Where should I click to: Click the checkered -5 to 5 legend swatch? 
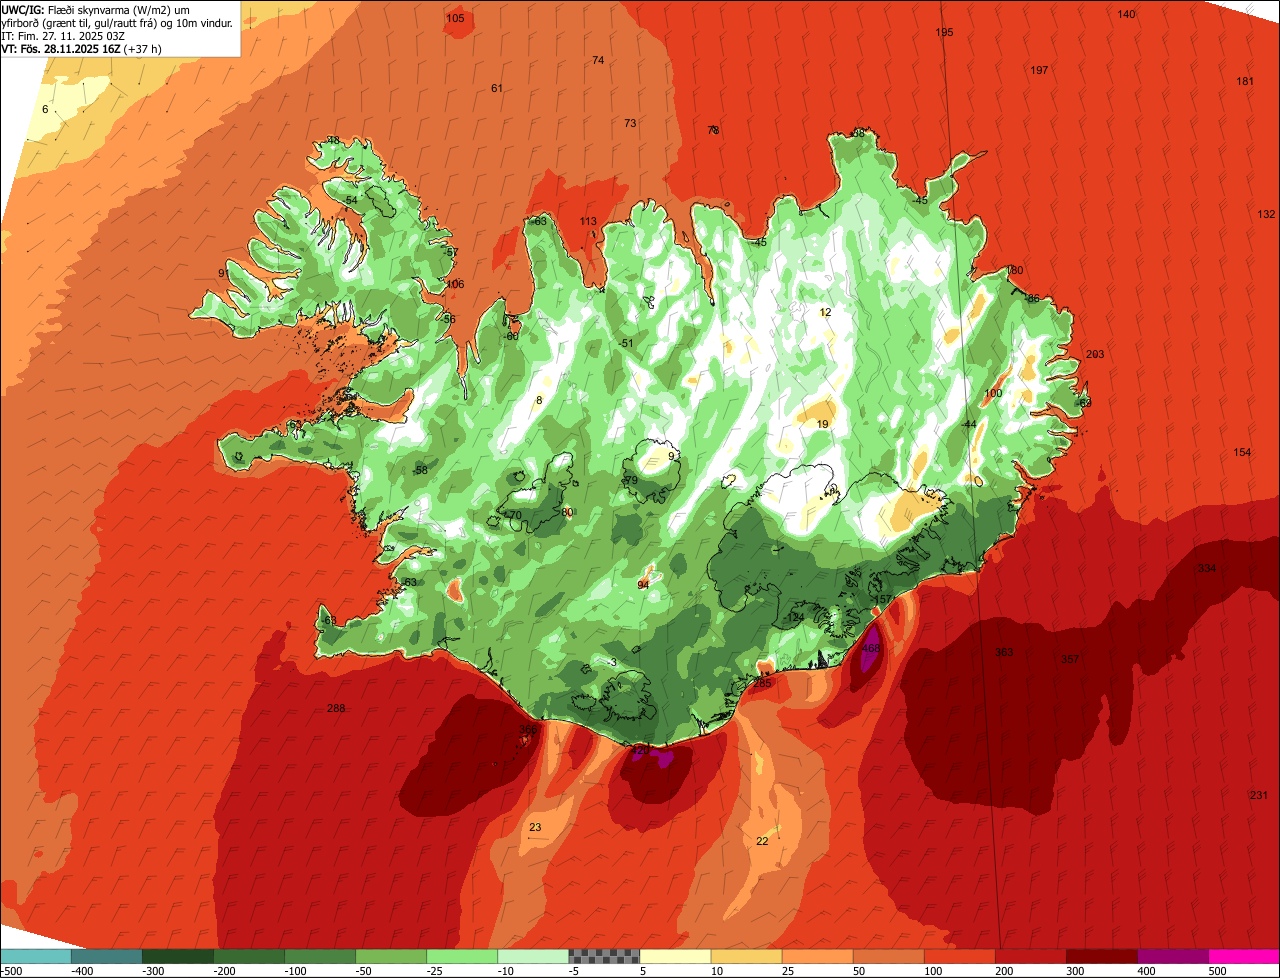click(604, 956)
